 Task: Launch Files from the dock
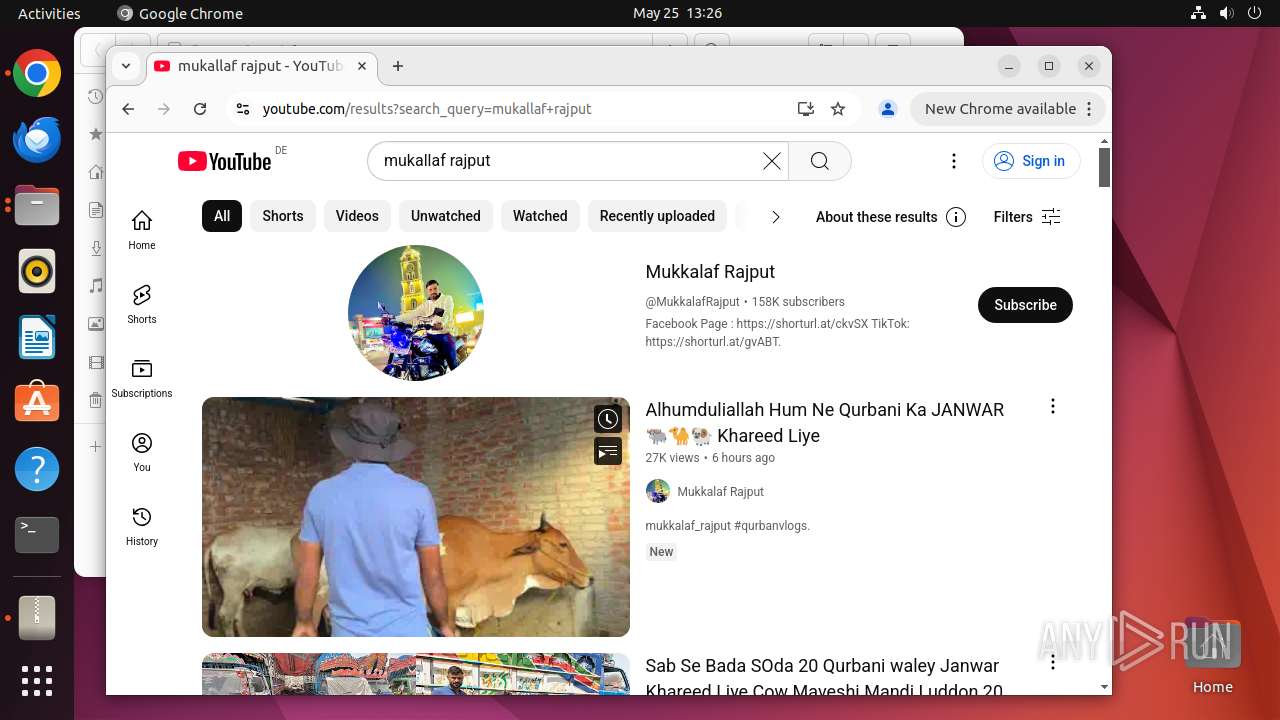click(x=37, y=206)
